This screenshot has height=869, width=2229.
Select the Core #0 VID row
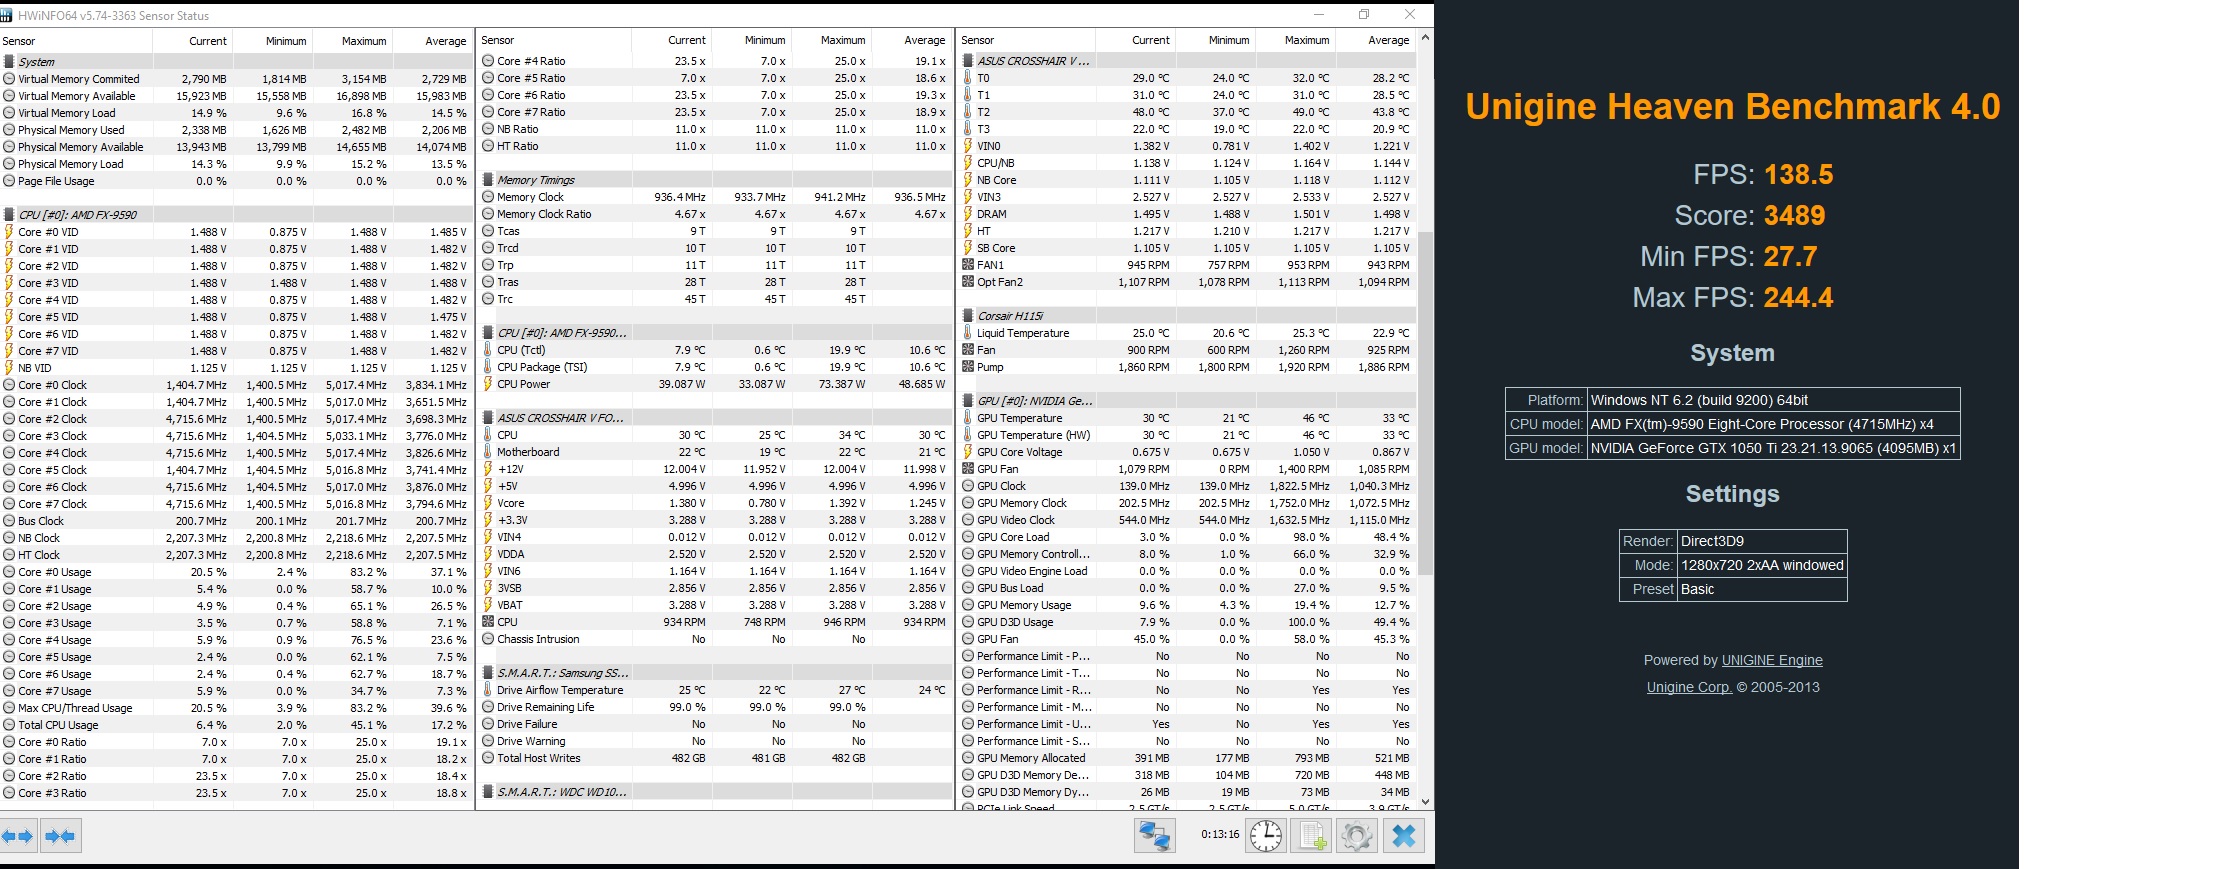point(235,232)
